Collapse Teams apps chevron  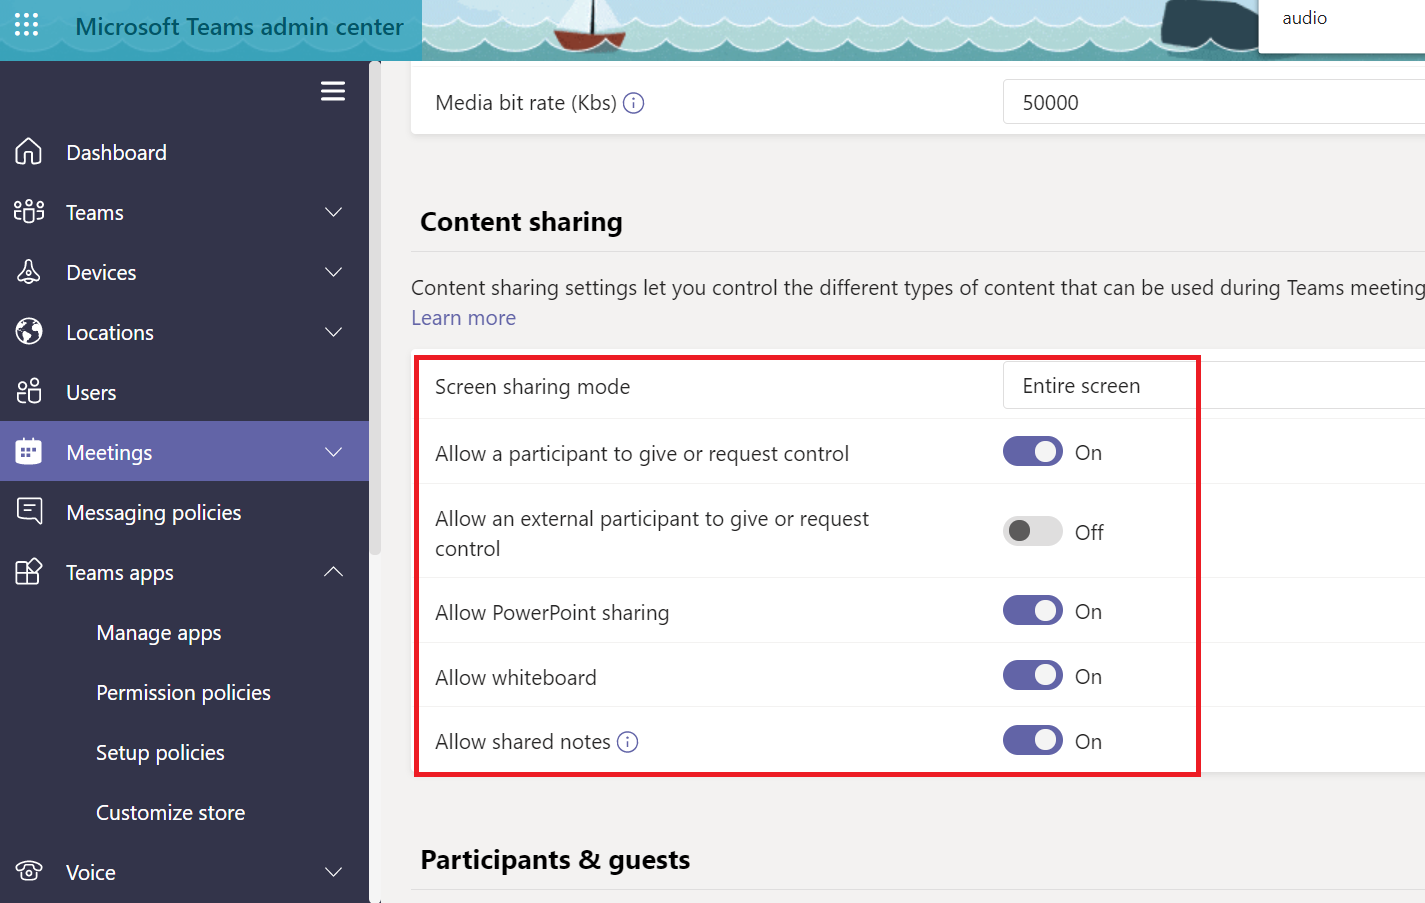(334, 572)
